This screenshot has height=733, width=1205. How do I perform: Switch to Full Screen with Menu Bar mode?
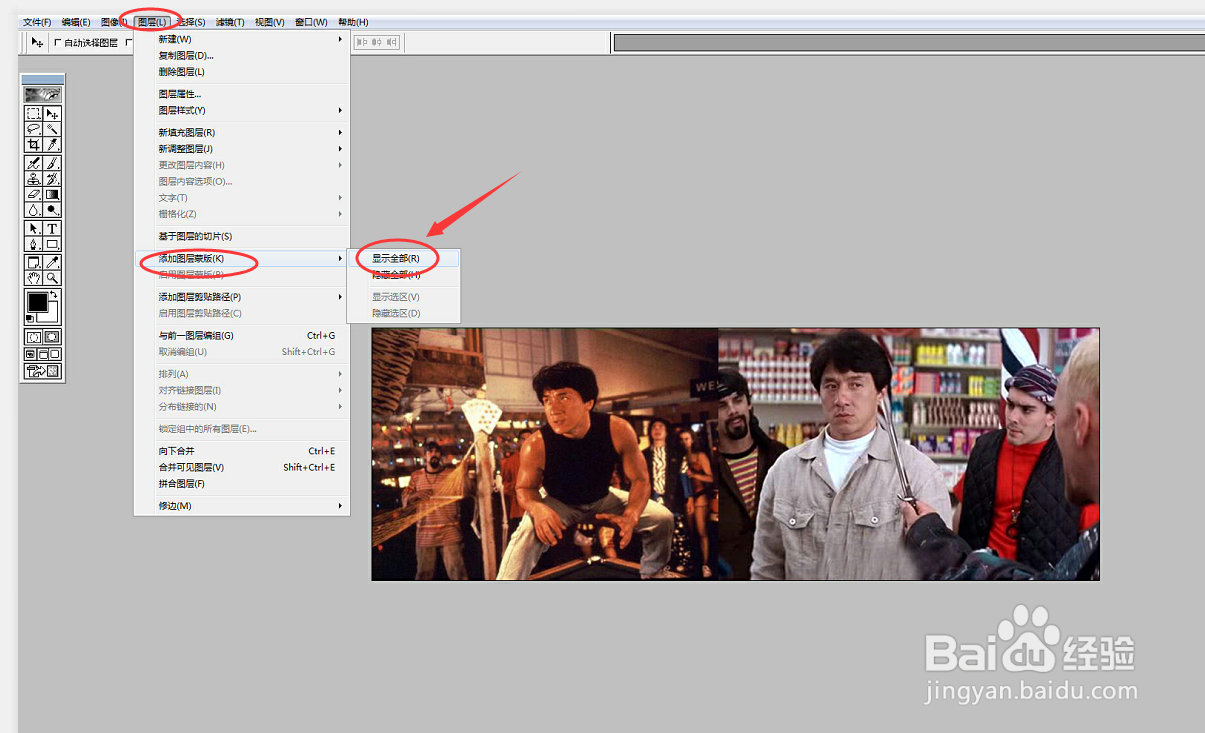click(x=42, y=353)
